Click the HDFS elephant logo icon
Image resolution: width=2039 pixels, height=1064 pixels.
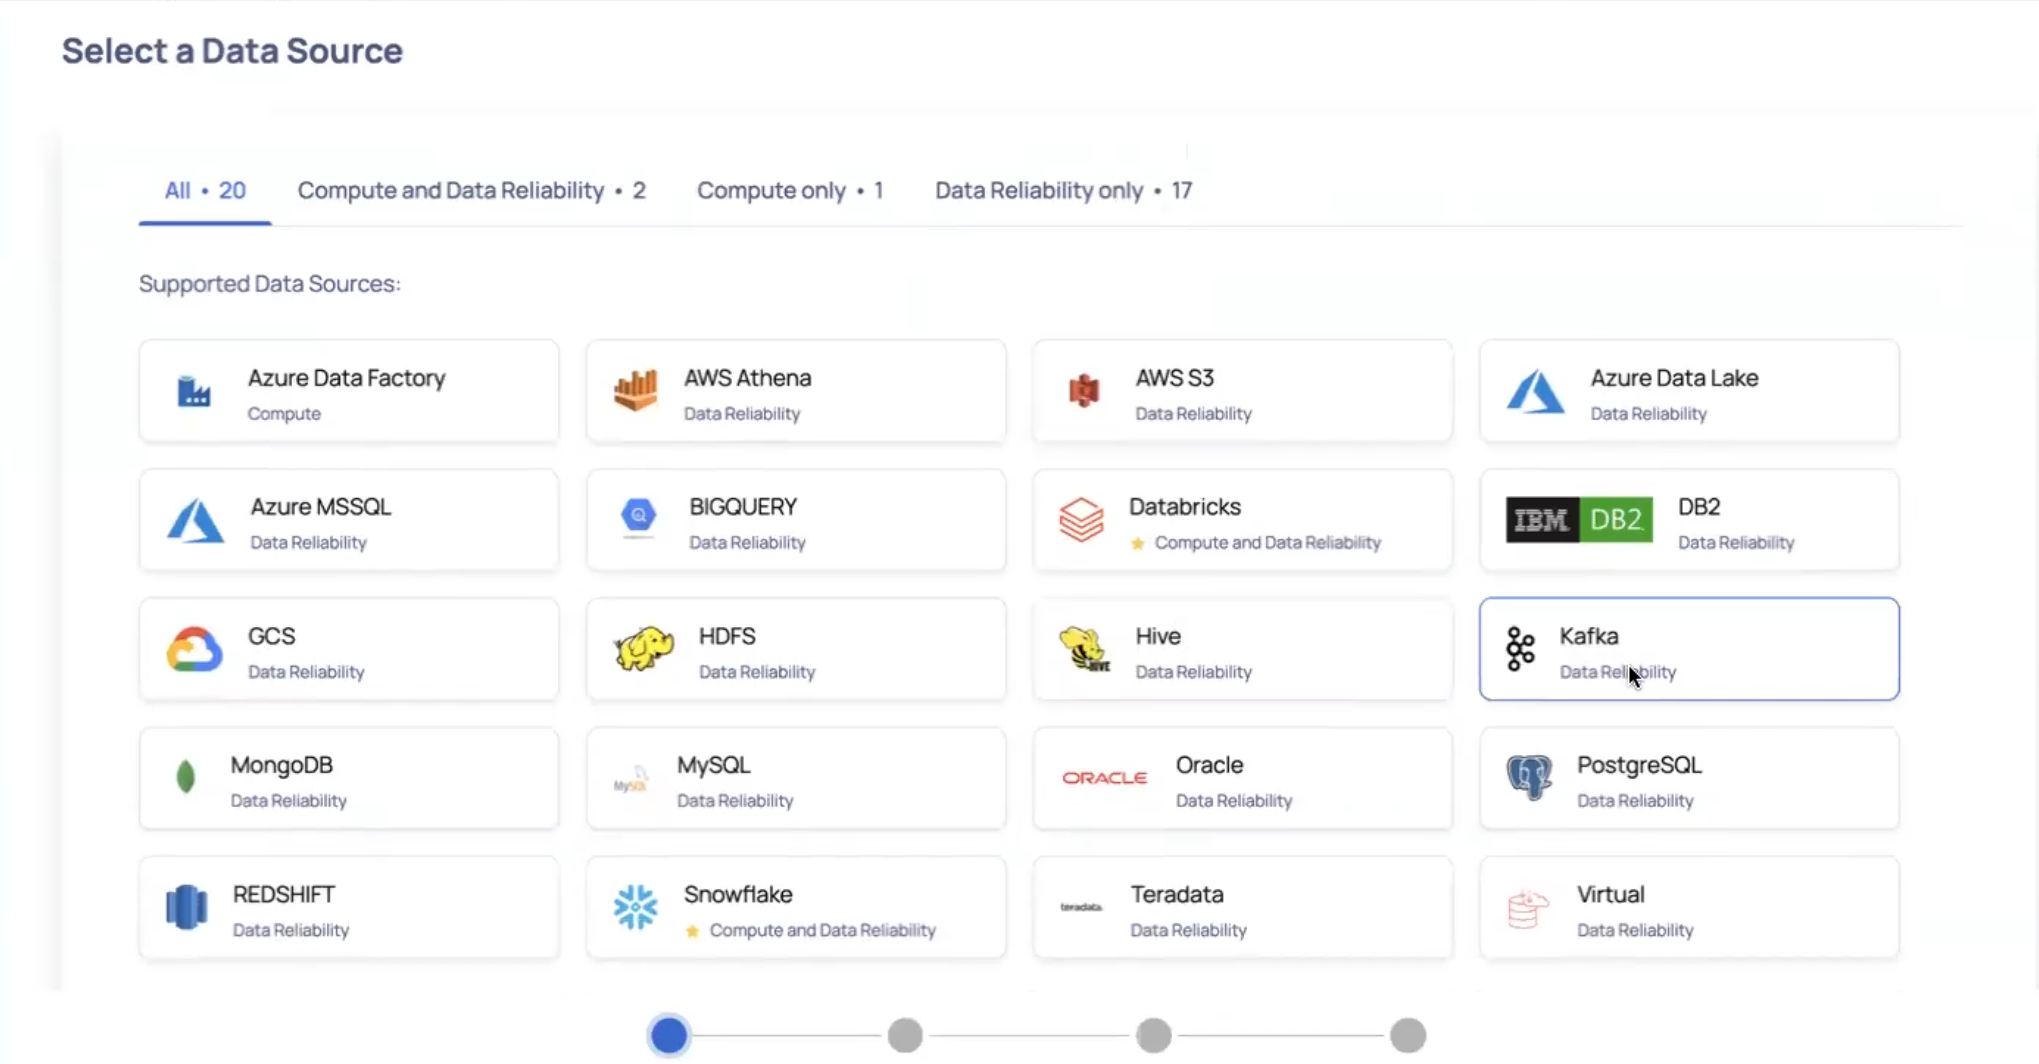tap(644, 649)
